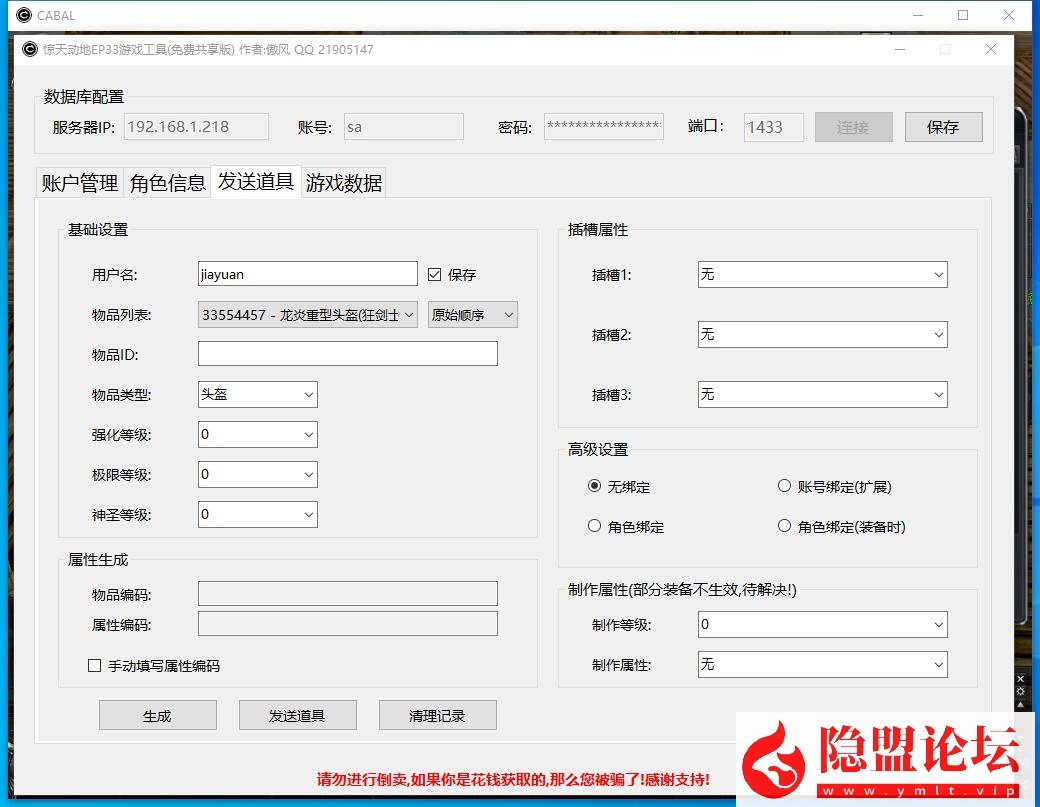1040x807 pixels.
Task: Click the 物品编码 field
Action: [x=348, y=593]
